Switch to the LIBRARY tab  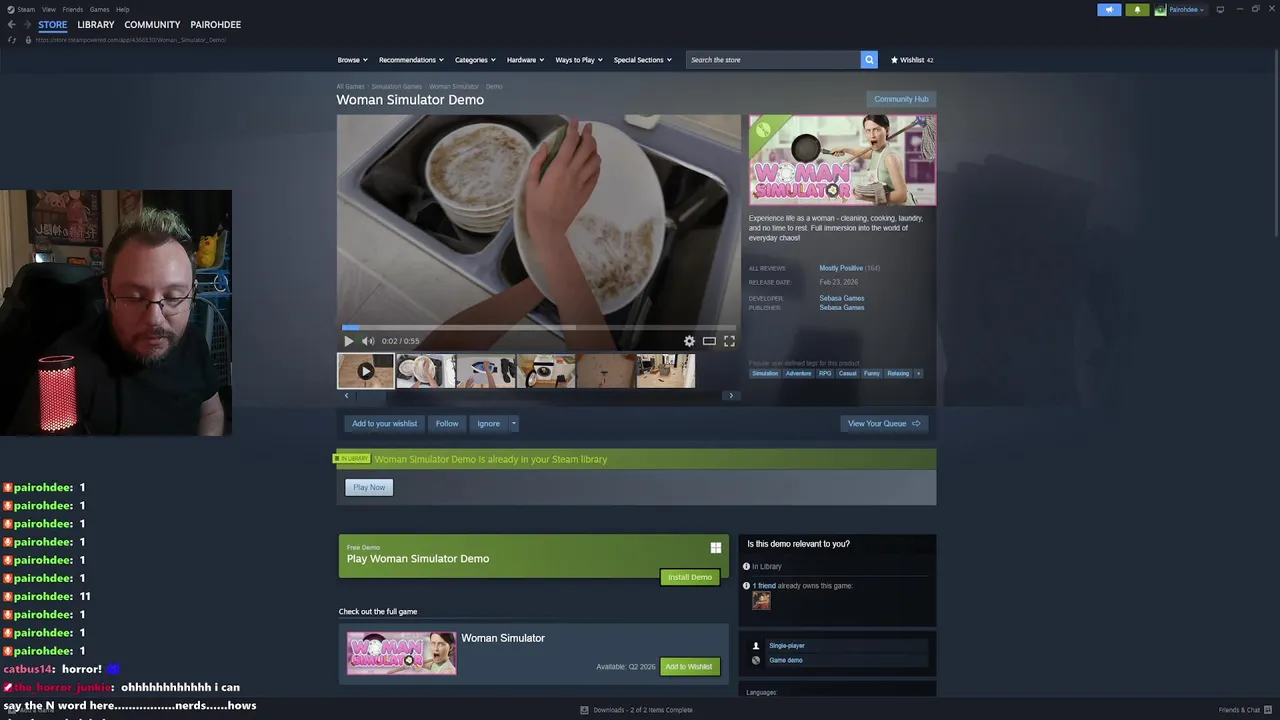click(x=96, y=24)
